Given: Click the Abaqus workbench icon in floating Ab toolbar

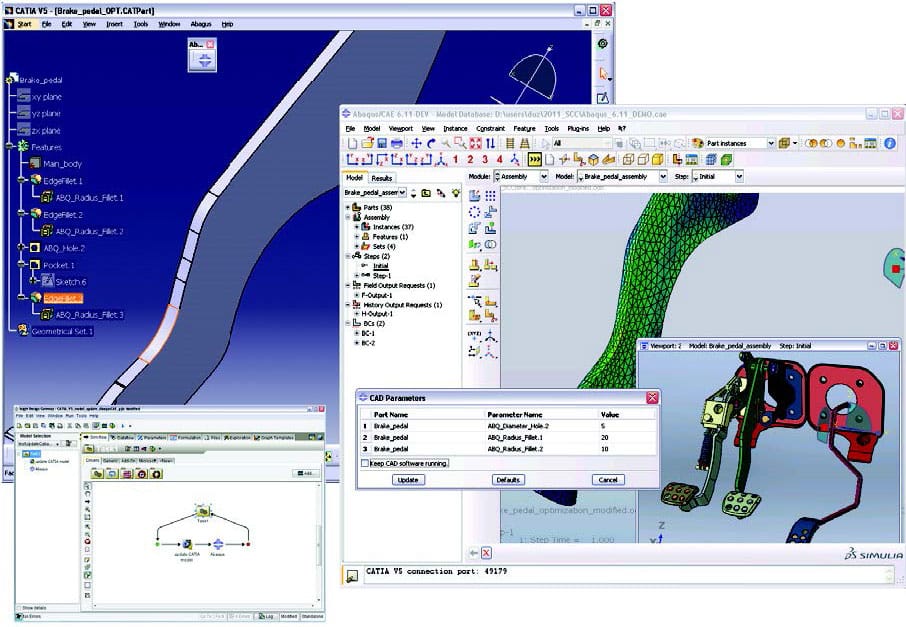Looking at the screenshot, I should (205, 61).
